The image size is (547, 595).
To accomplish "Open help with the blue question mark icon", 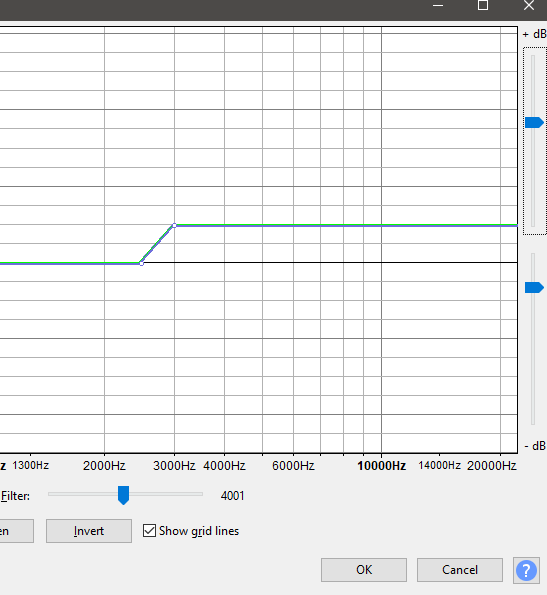I will 526,570.
